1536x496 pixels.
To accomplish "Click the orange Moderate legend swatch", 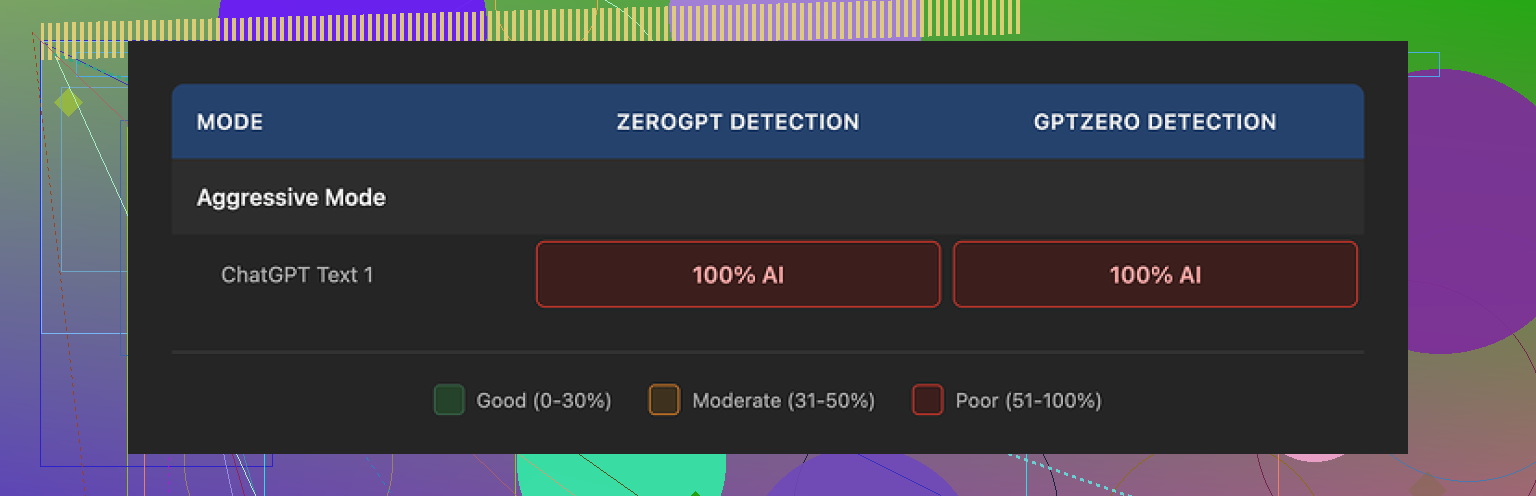I will tap(664, 400).
